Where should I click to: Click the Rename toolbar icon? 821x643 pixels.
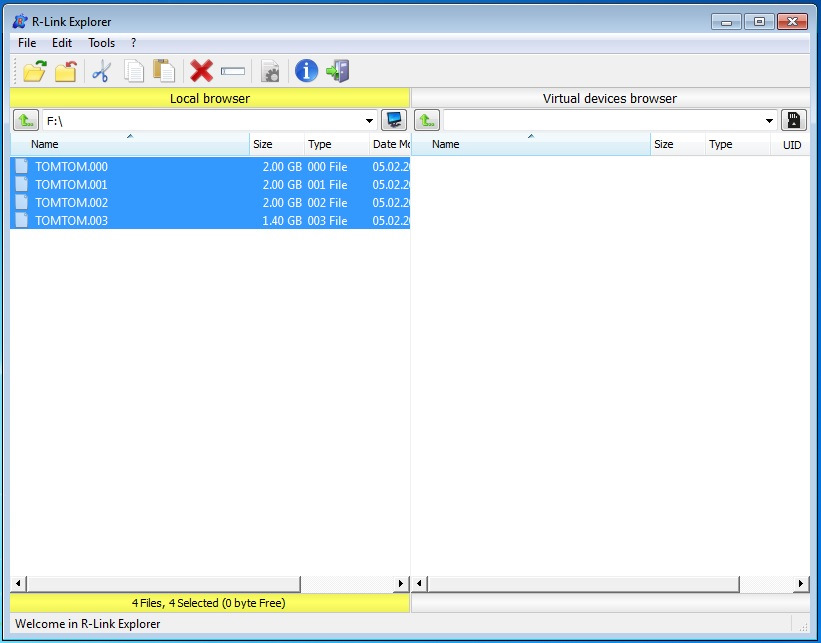233,71
